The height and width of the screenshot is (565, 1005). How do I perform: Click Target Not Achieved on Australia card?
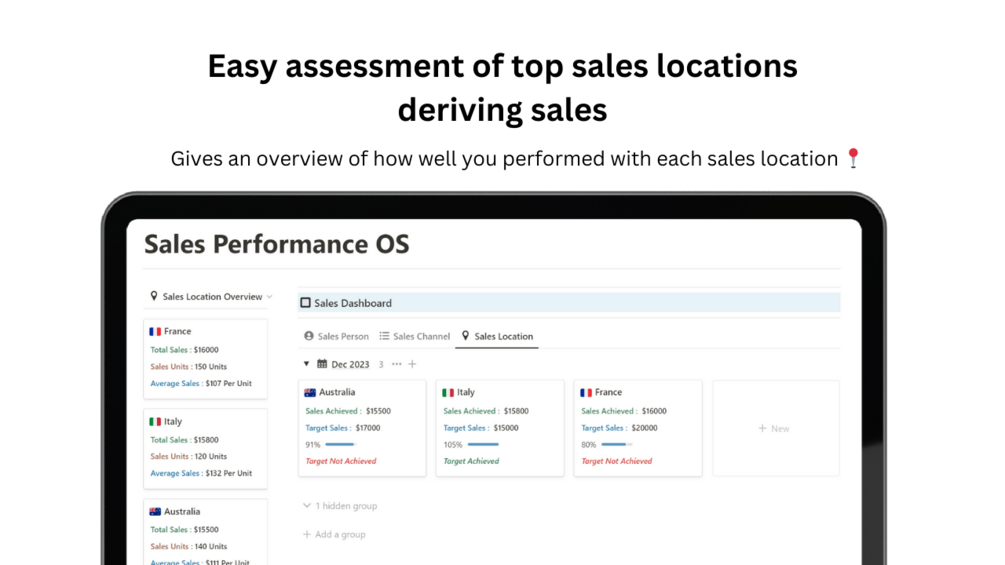[x=341, y=461]
